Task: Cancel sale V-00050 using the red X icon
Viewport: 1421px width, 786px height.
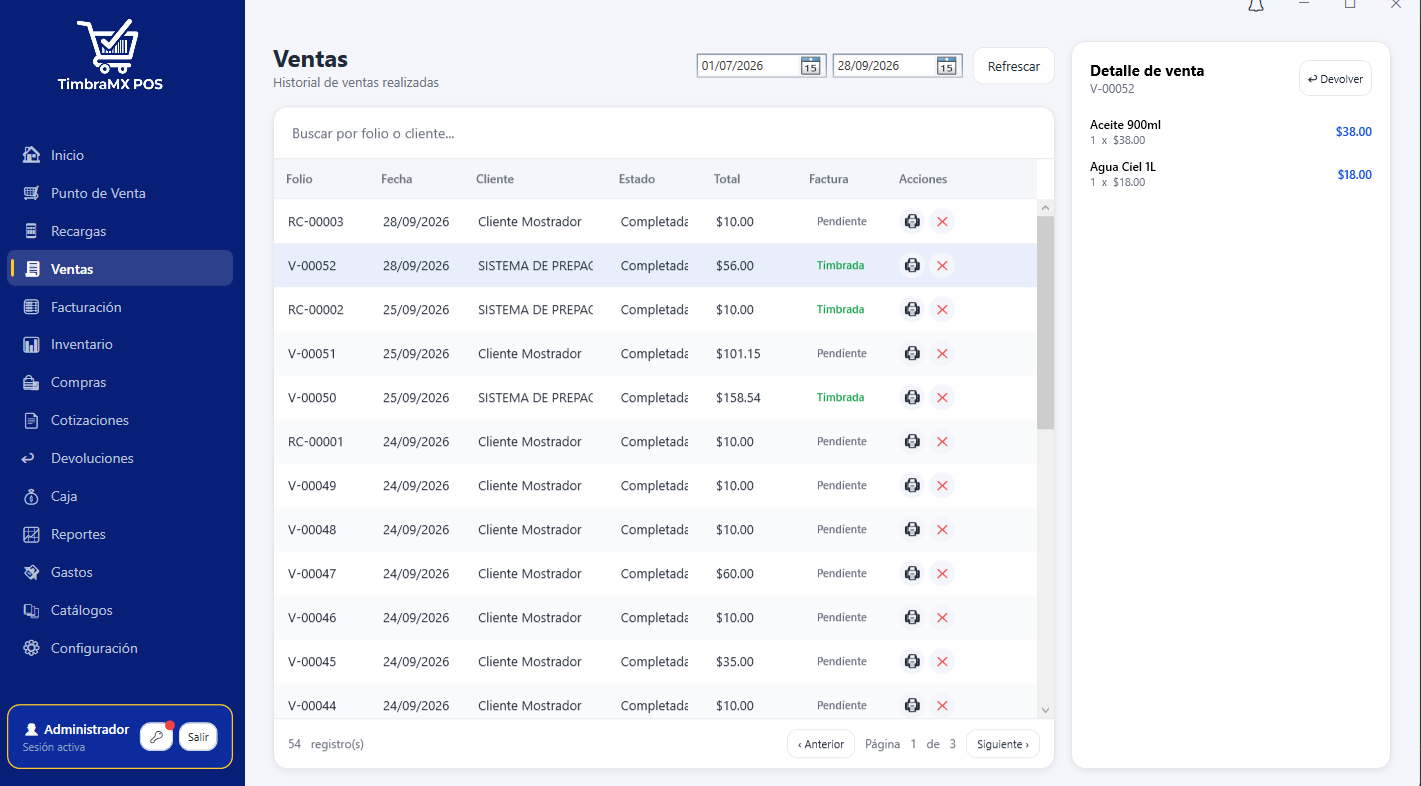Action: click(942, 397)
